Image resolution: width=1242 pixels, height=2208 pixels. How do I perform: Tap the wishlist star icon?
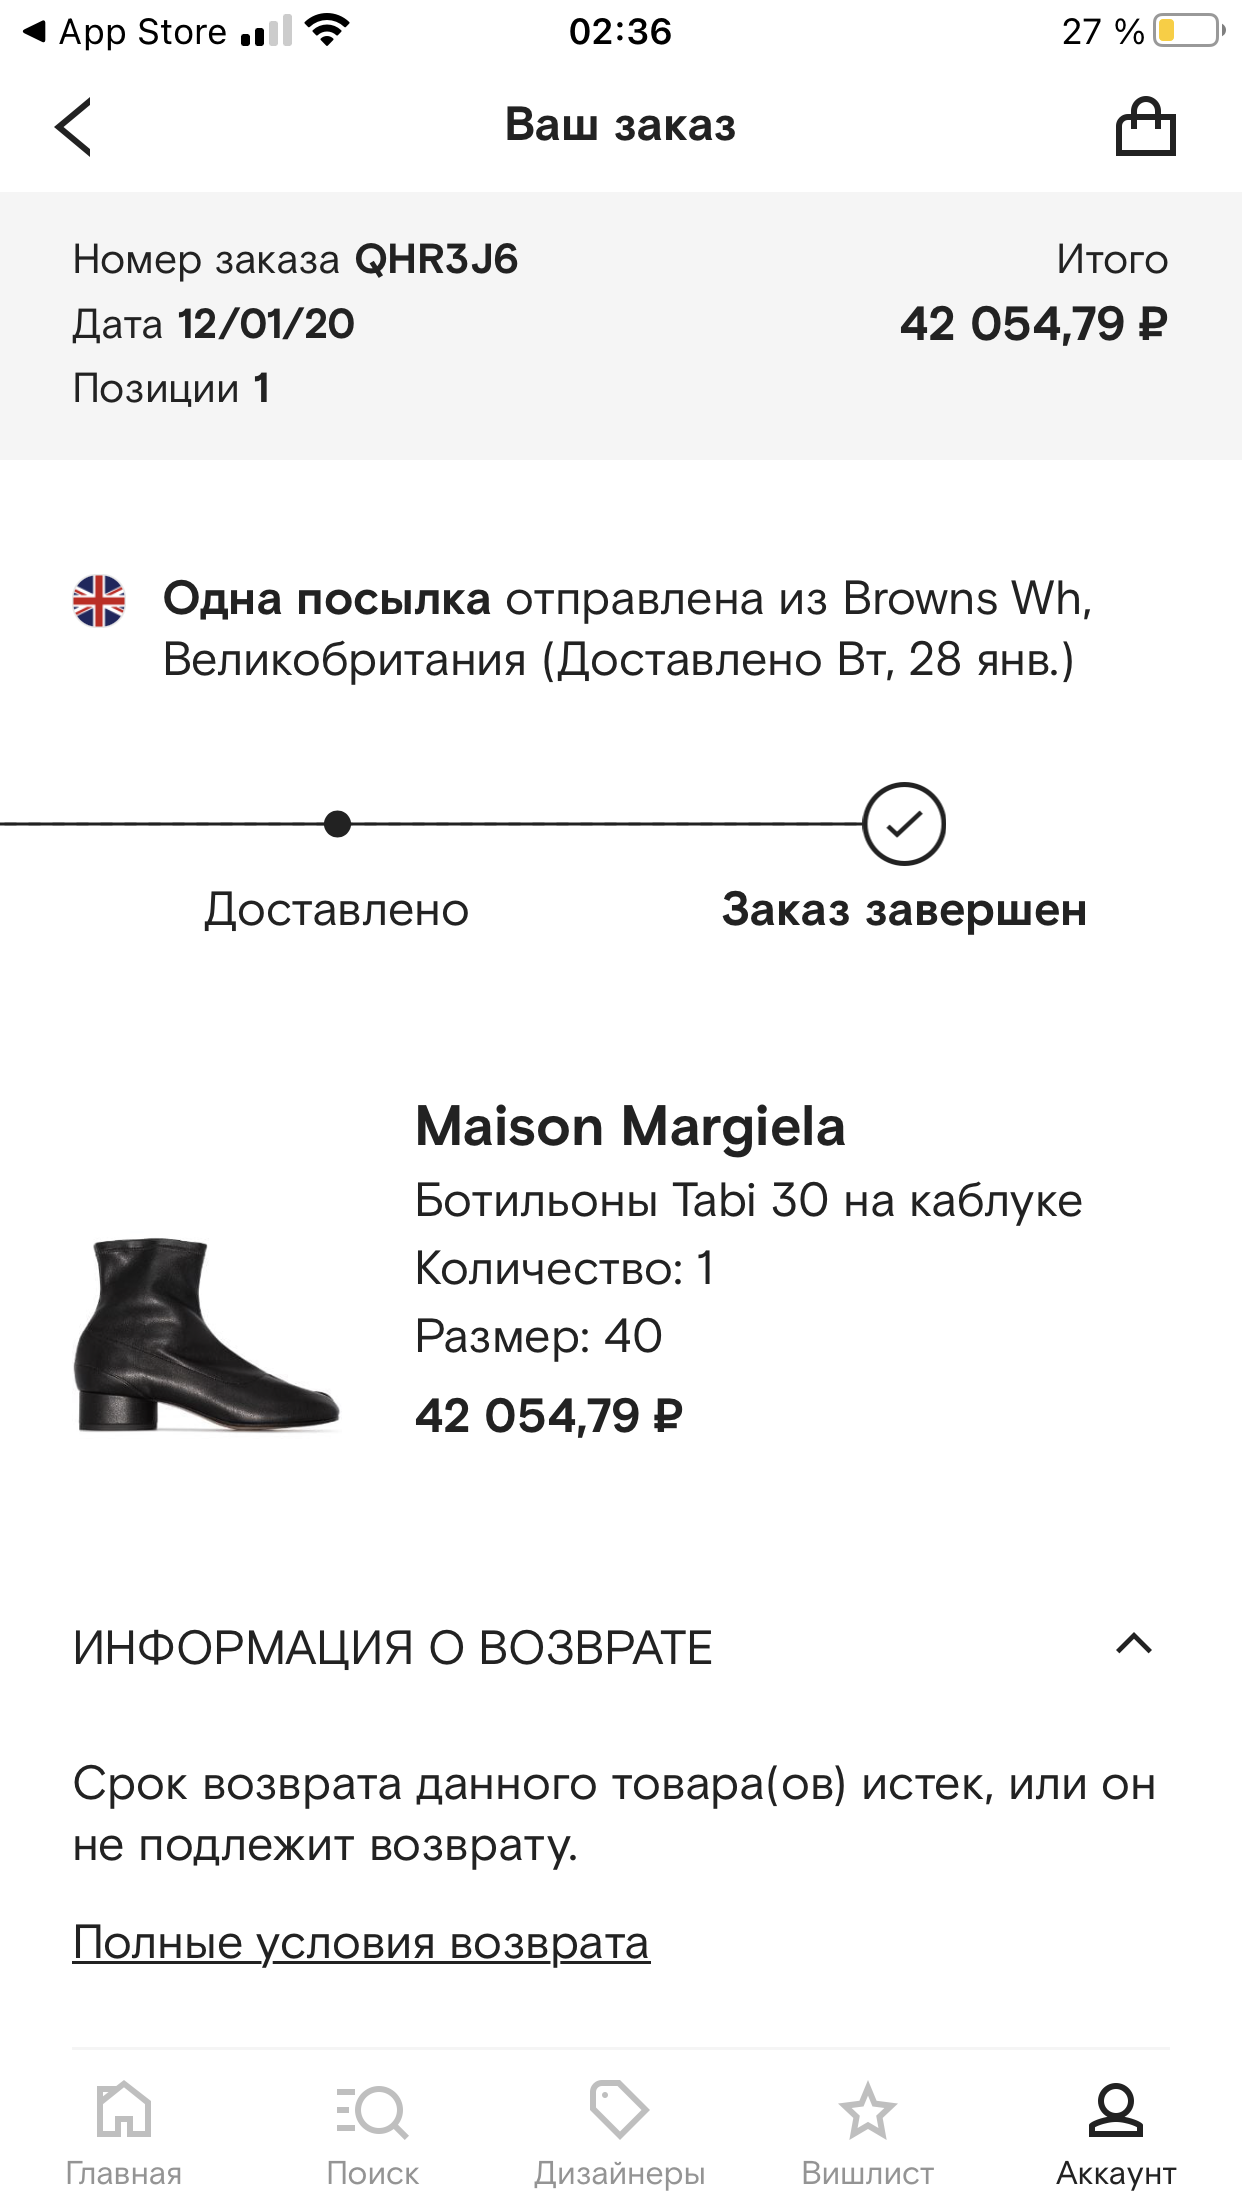click(867, 2111)
